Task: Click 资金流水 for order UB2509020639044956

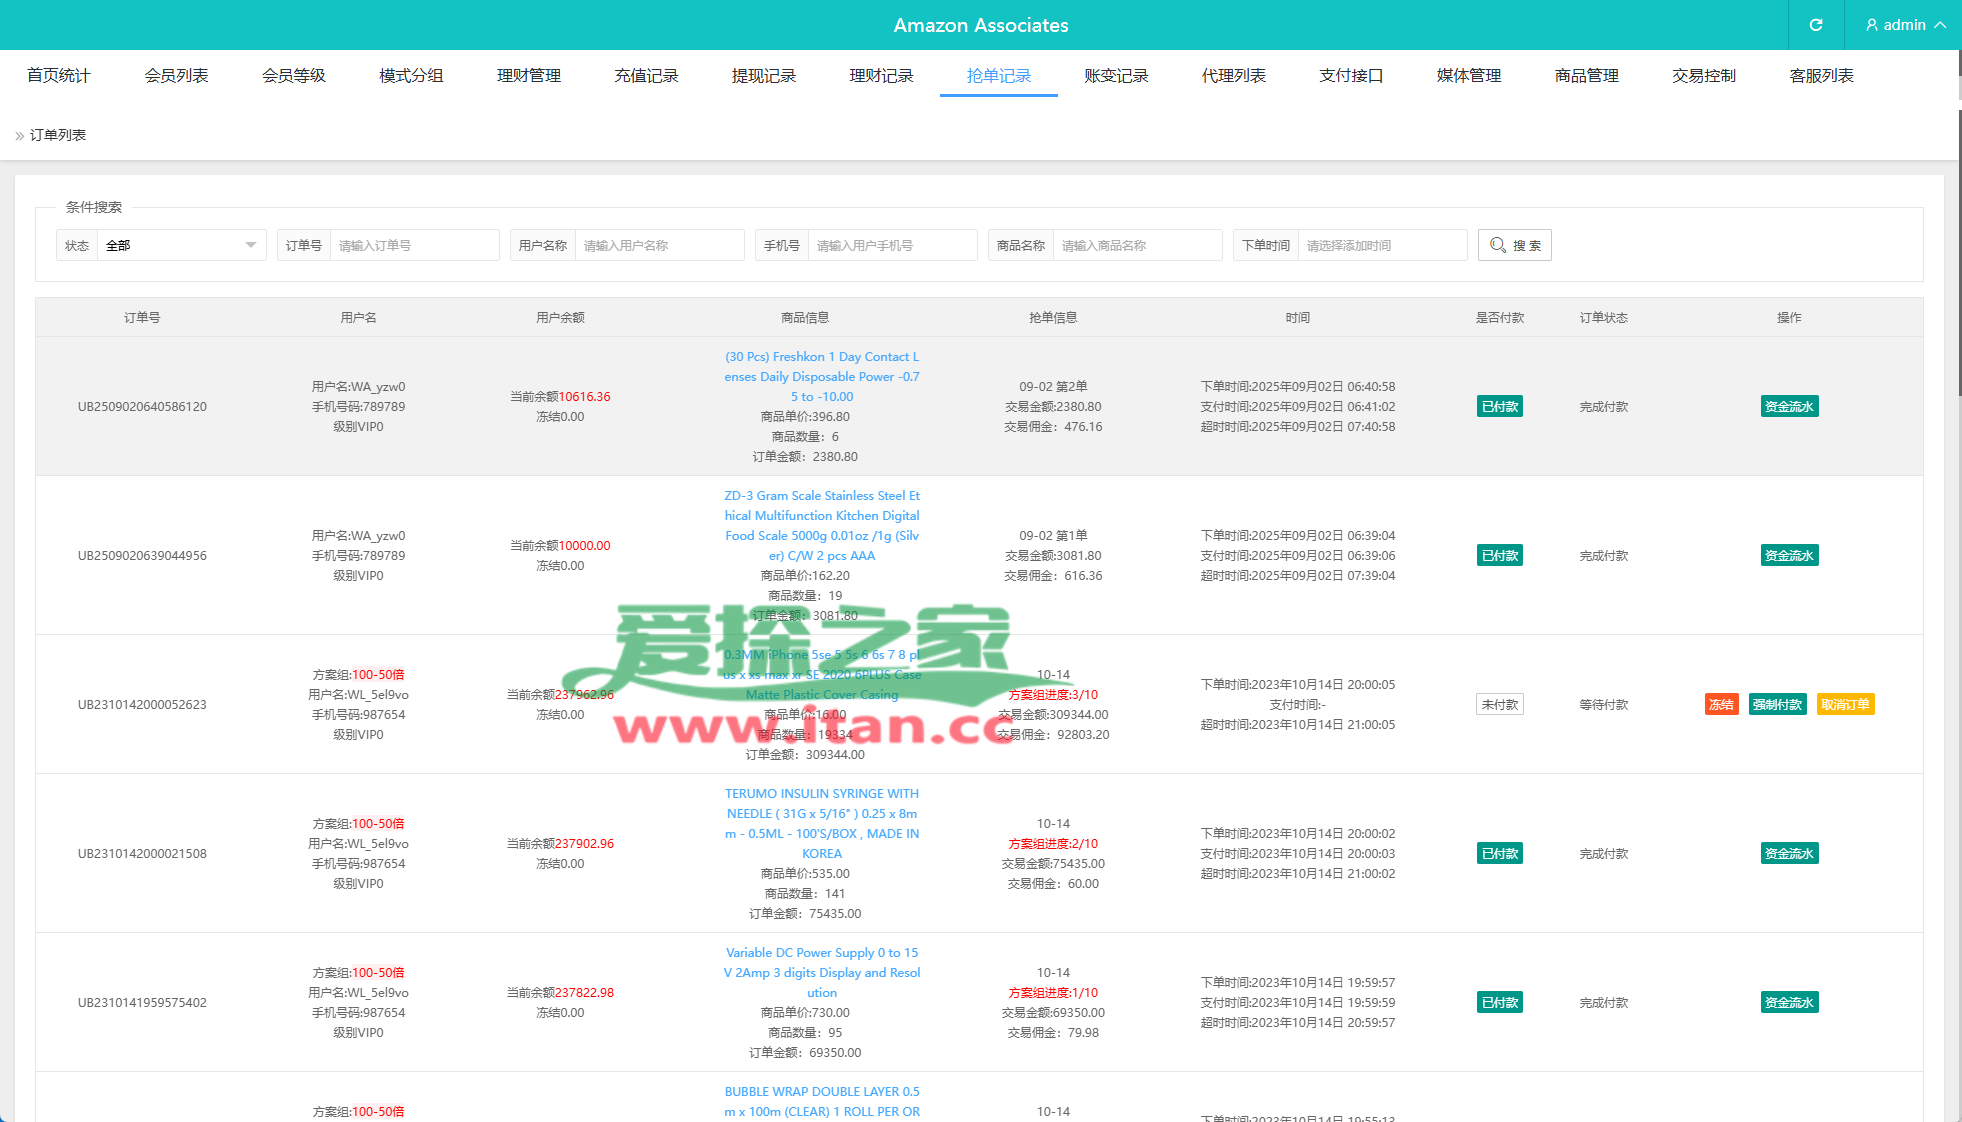Action: click(x=1789, y=555)
